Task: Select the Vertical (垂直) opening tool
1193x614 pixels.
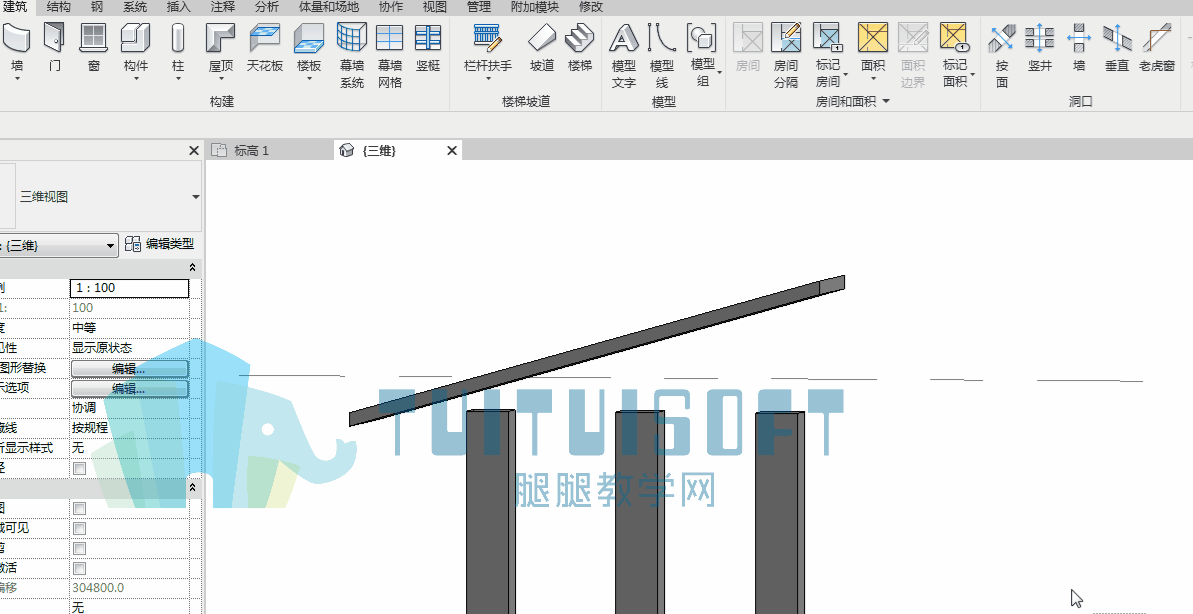Action: (1117, 47)
